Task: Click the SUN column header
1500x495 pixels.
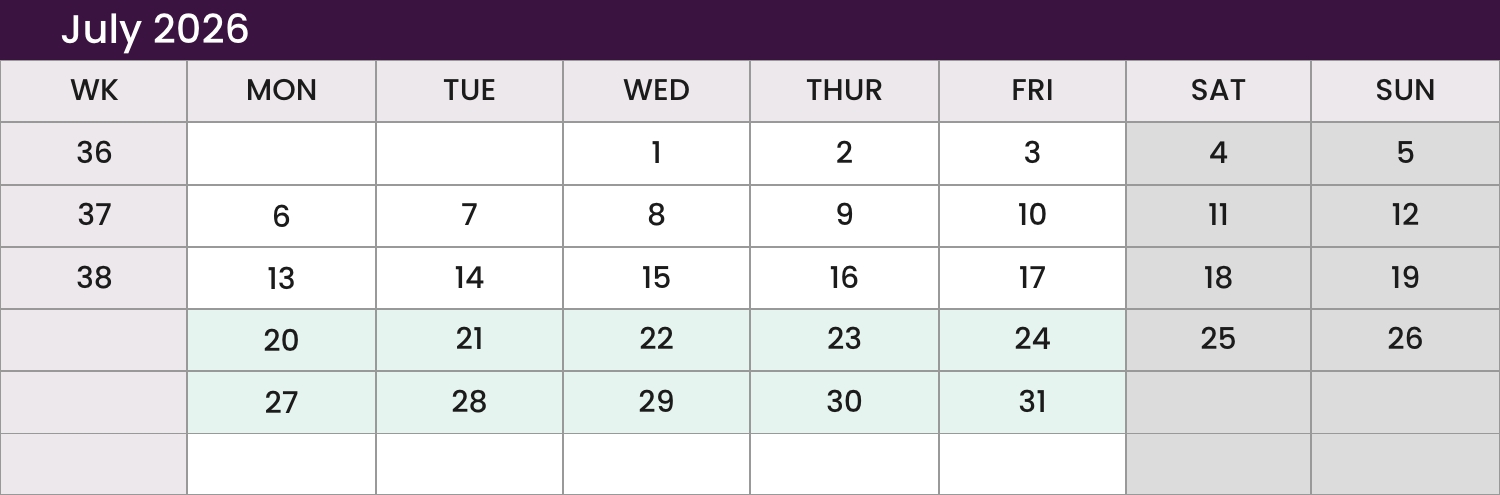Action: (x=1405, y=91)
